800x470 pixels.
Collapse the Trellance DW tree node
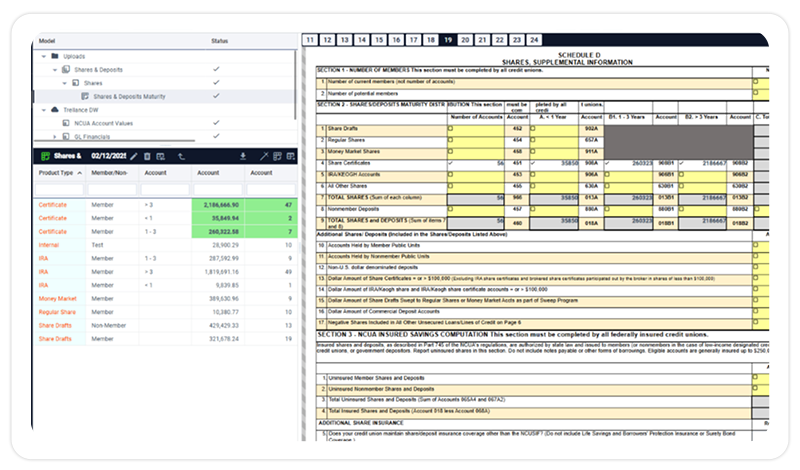pyautogui.click(x=44, y=110)
